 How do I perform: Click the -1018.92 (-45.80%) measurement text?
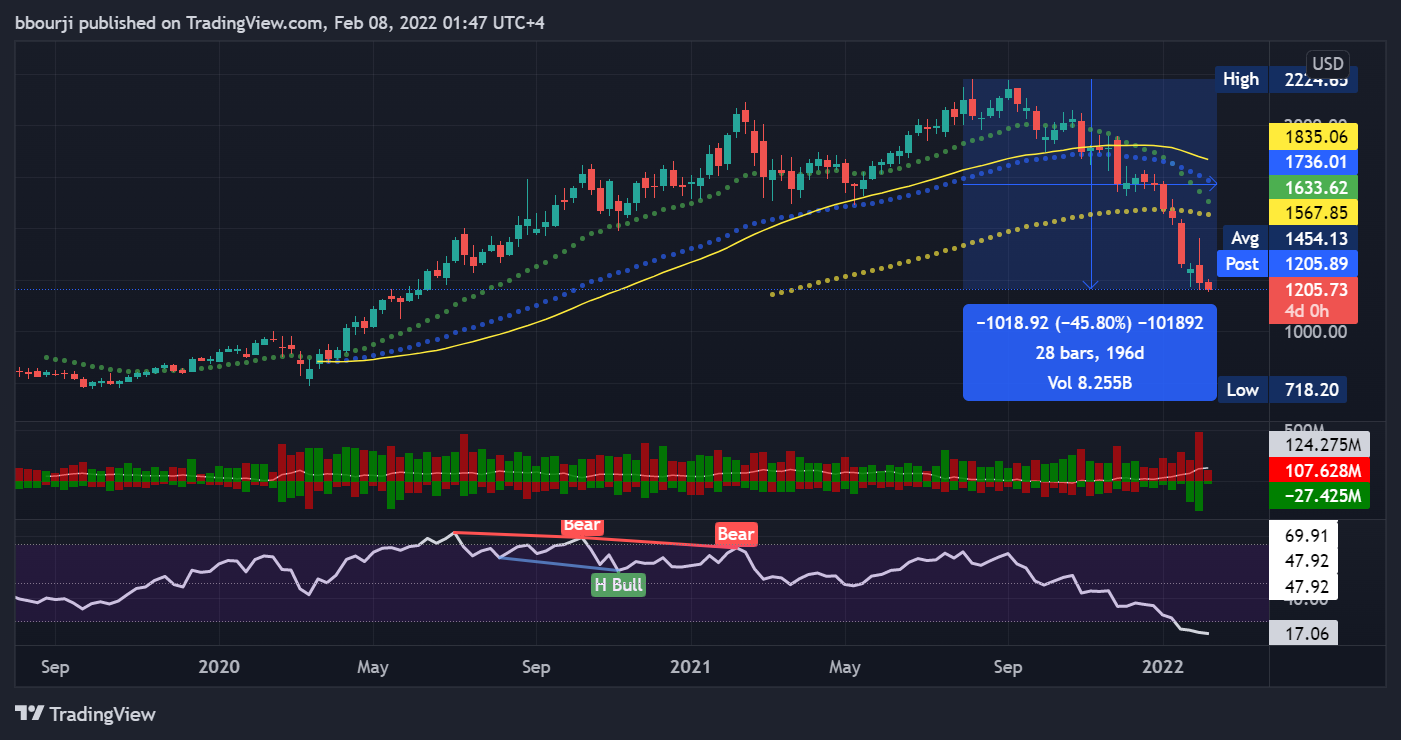pos(1090,322)
